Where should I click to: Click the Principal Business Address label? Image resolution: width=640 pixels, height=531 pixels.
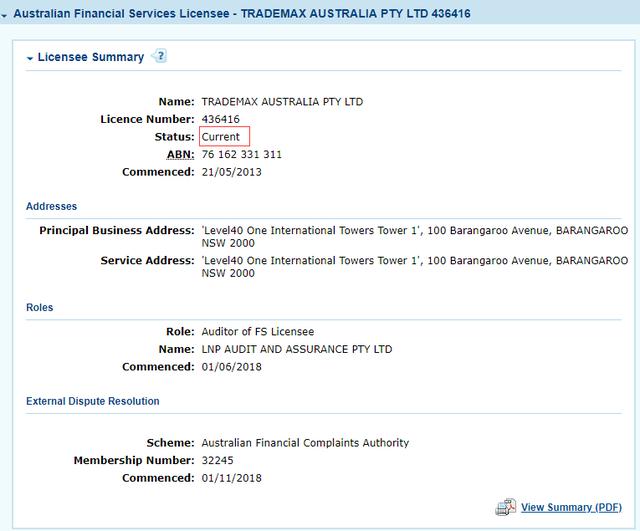[x=116, y=231]
